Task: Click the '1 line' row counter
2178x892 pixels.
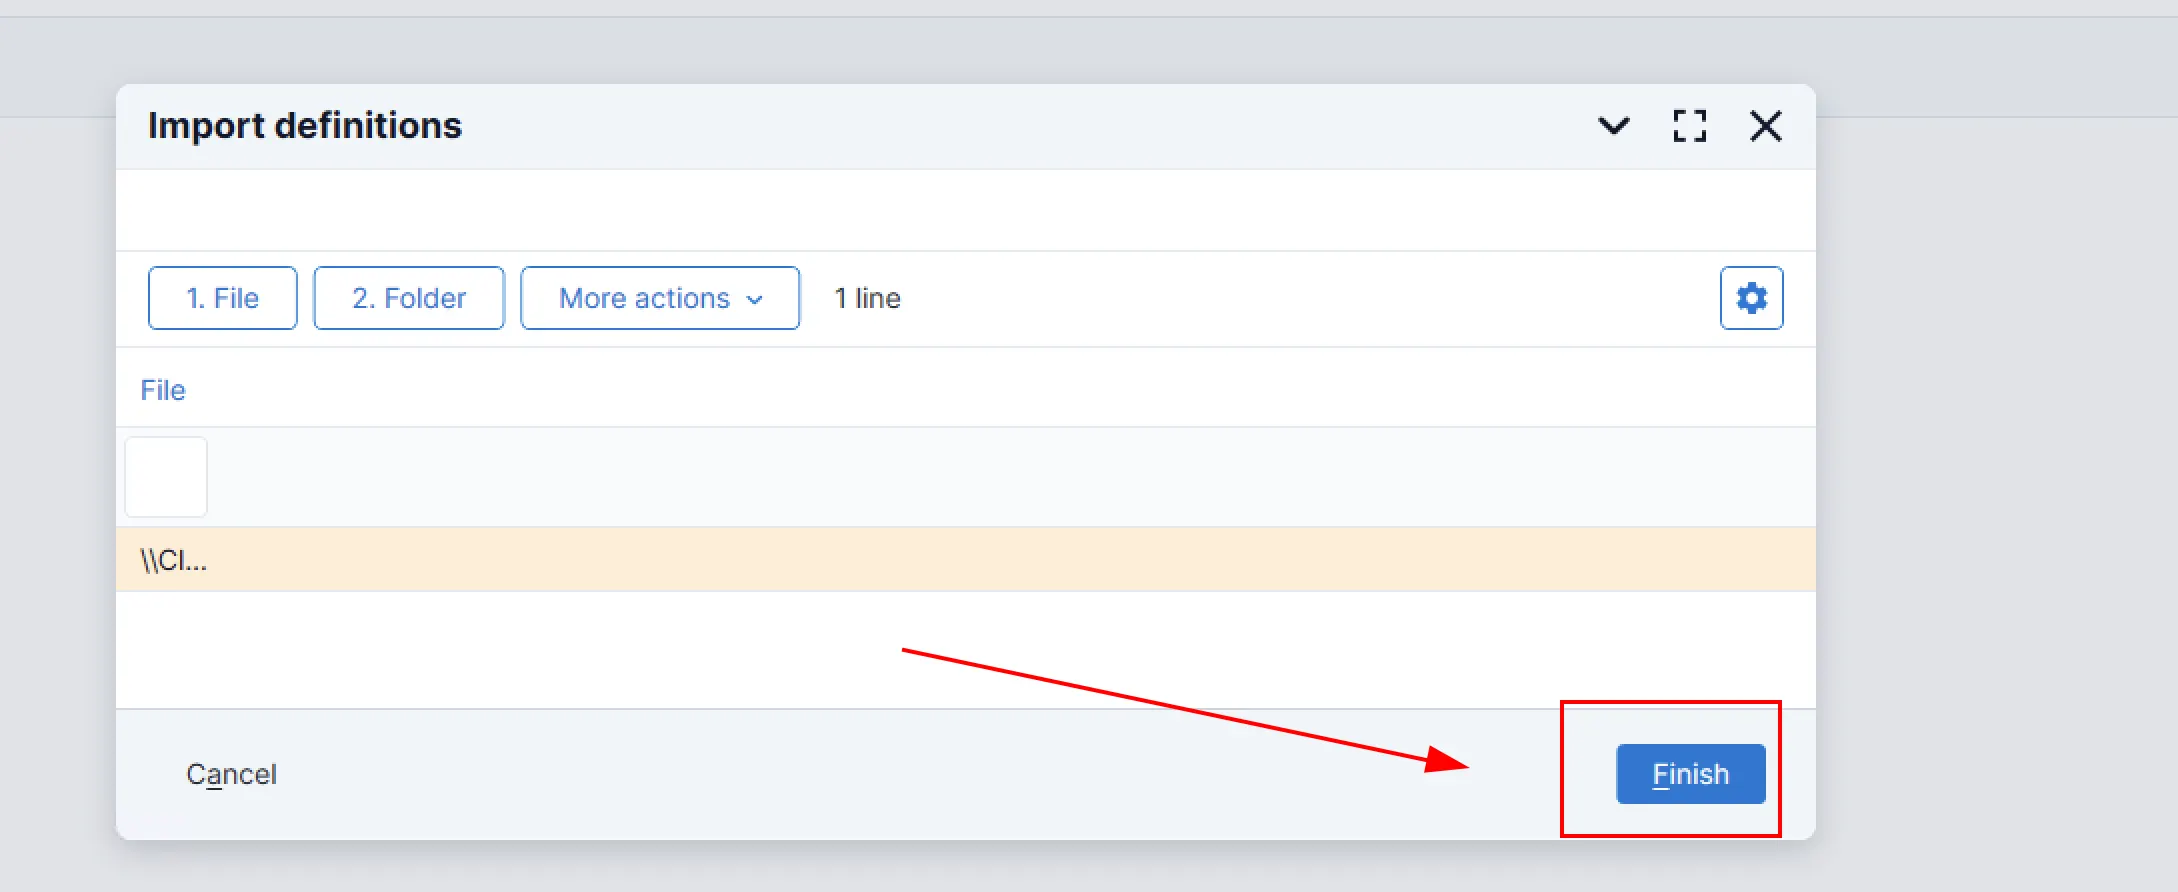Action: tap(867, 298)
